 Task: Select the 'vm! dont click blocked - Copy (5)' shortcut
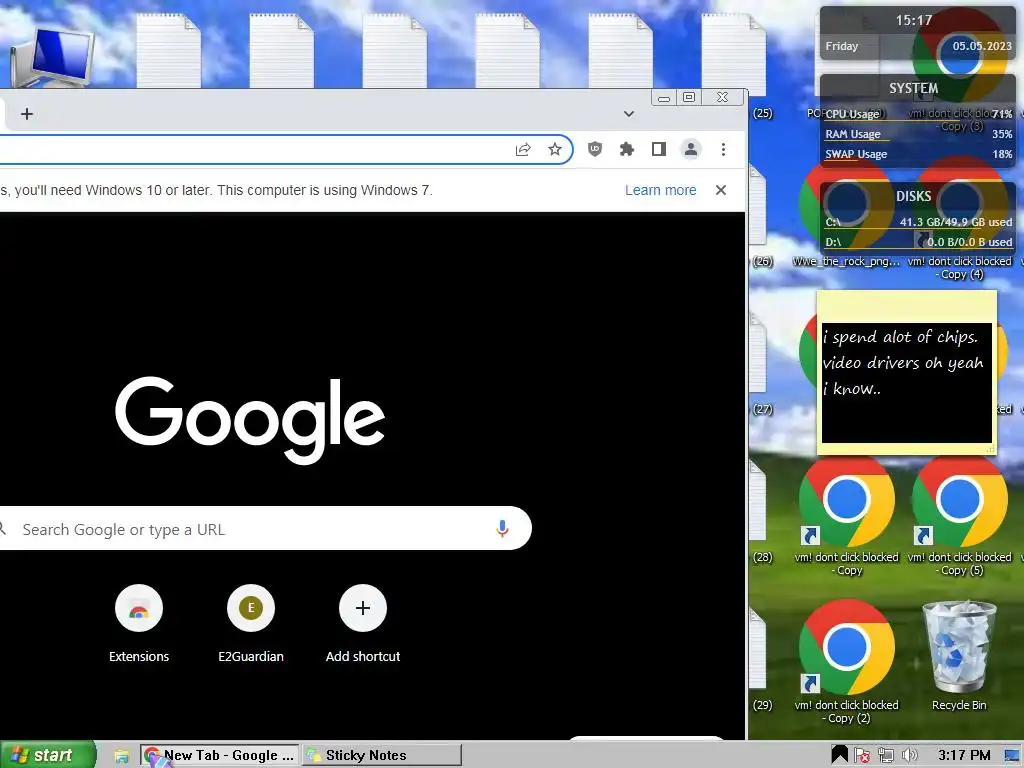pyautogui.click(x=959, y=514)
